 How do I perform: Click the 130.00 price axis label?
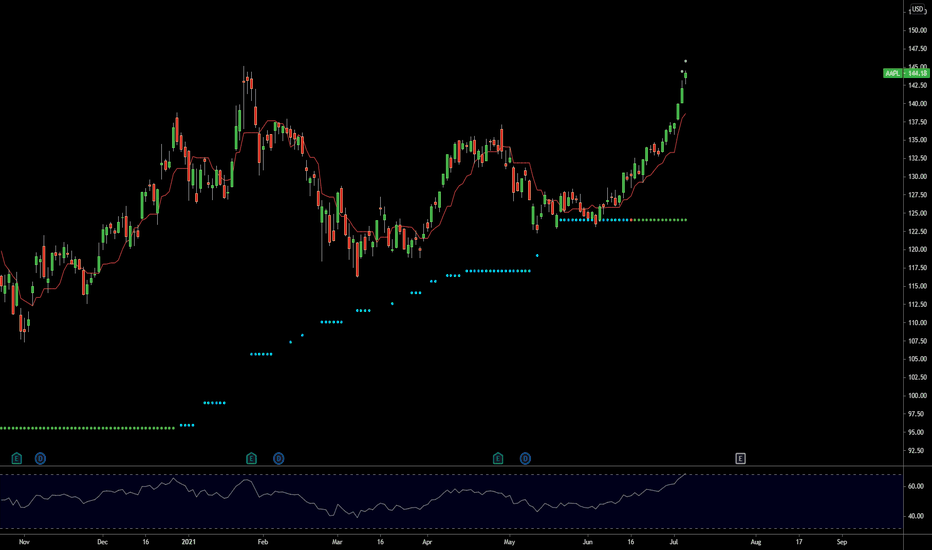pyautogui.click(x=917, y=177)
